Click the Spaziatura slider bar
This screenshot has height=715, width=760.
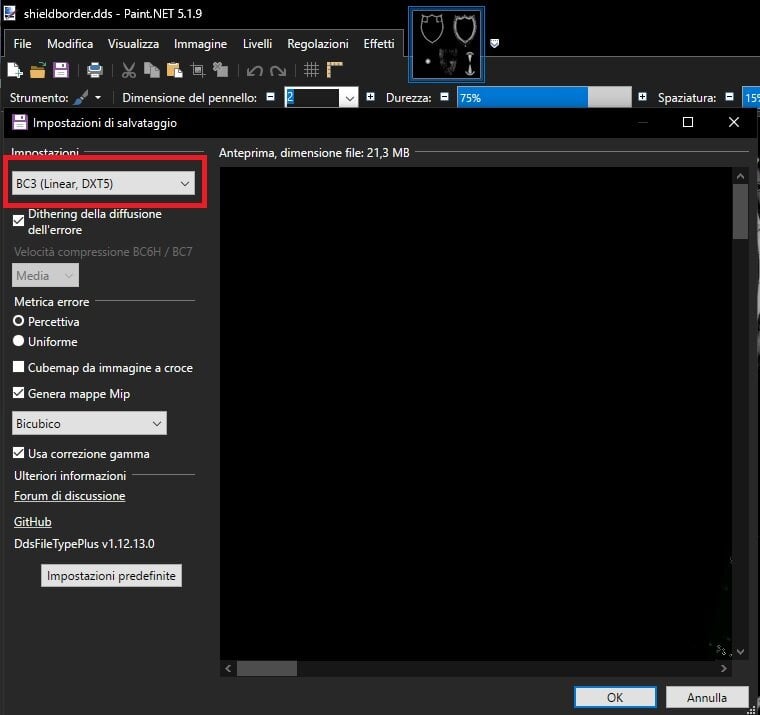751,97
